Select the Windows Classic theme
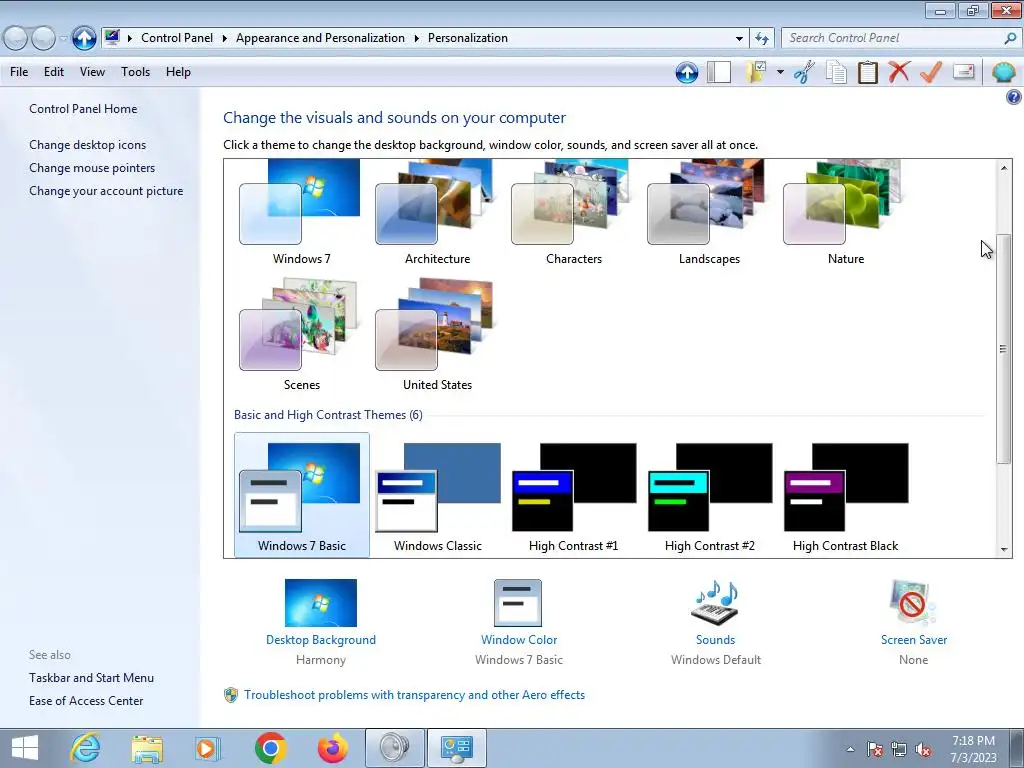Image resolution: width=1024 pixels, height=768 pixels. tap(437, 495)
